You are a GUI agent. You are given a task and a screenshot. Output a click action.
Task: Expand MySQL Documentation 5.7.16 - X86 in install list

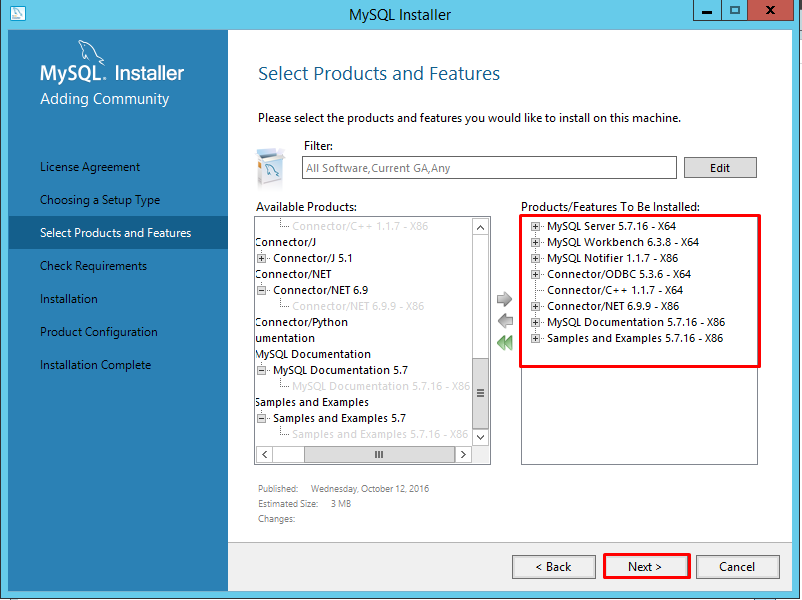535,322
